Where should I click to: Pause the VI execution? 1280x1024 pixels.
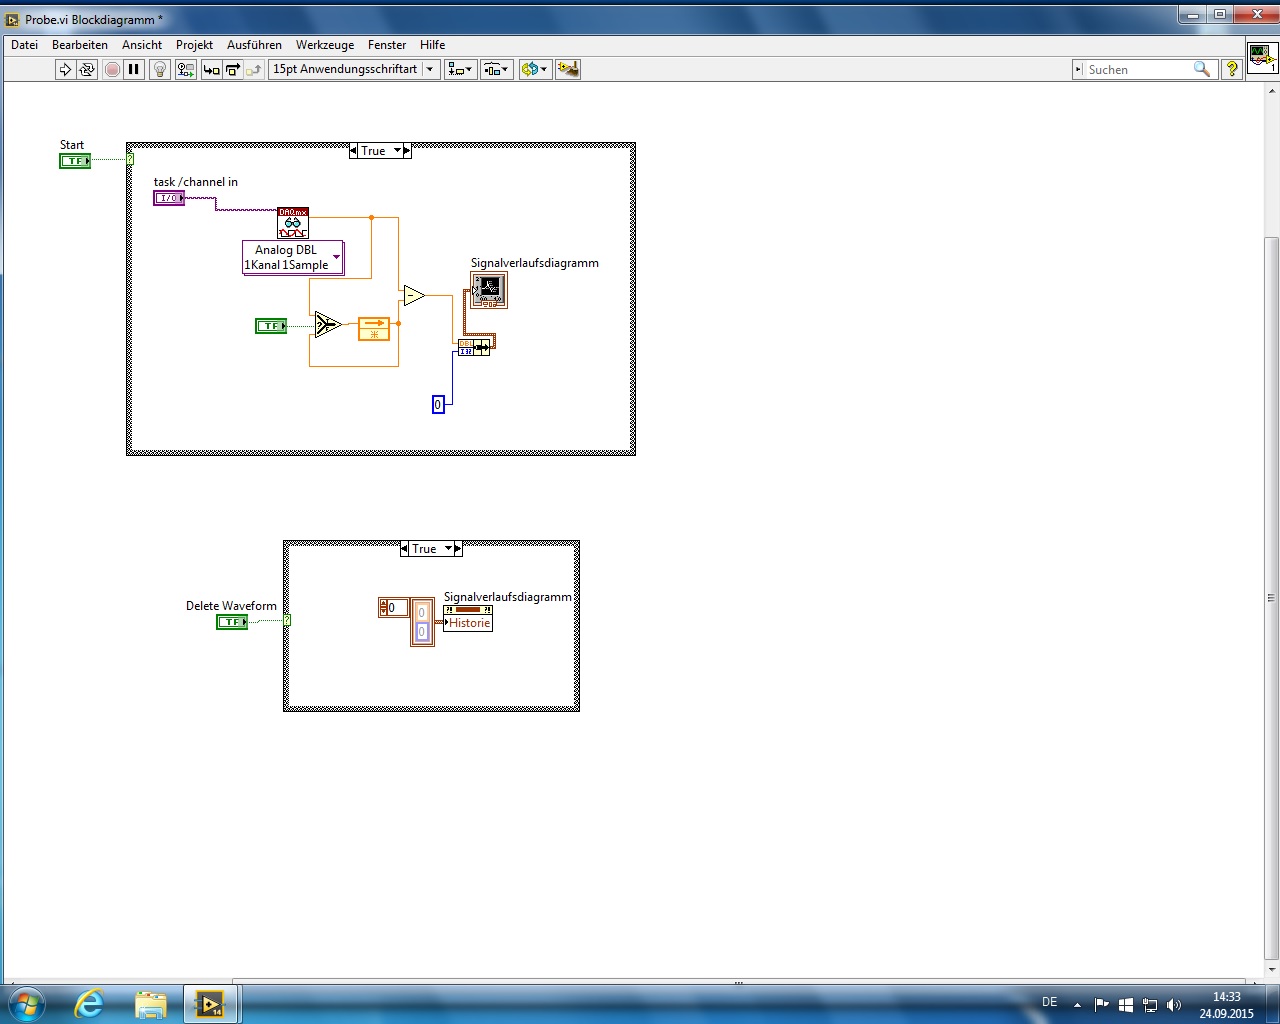(x=134, y=69)
